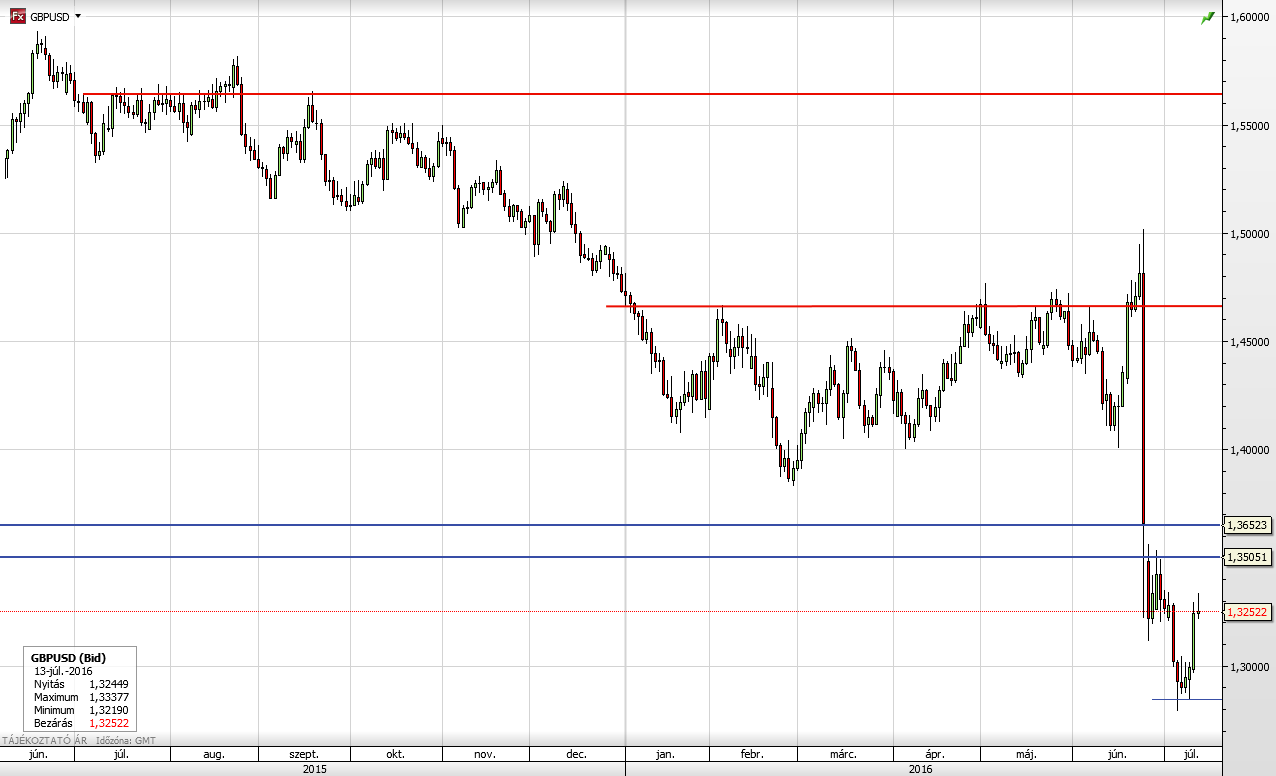Screen dimensions: 1276x776
Task: Click the red 1,32522 current price axis label
Action: (x=1248, y=611)
